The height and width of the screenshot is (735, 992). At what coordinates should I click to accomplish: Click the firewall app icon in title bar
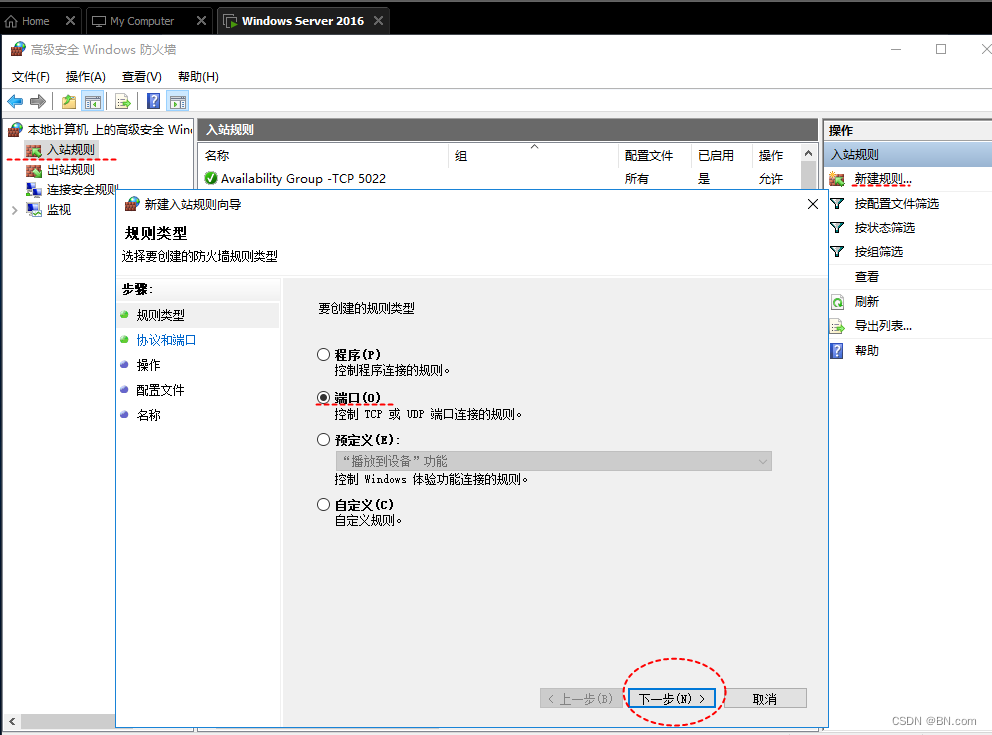point(18,49)
